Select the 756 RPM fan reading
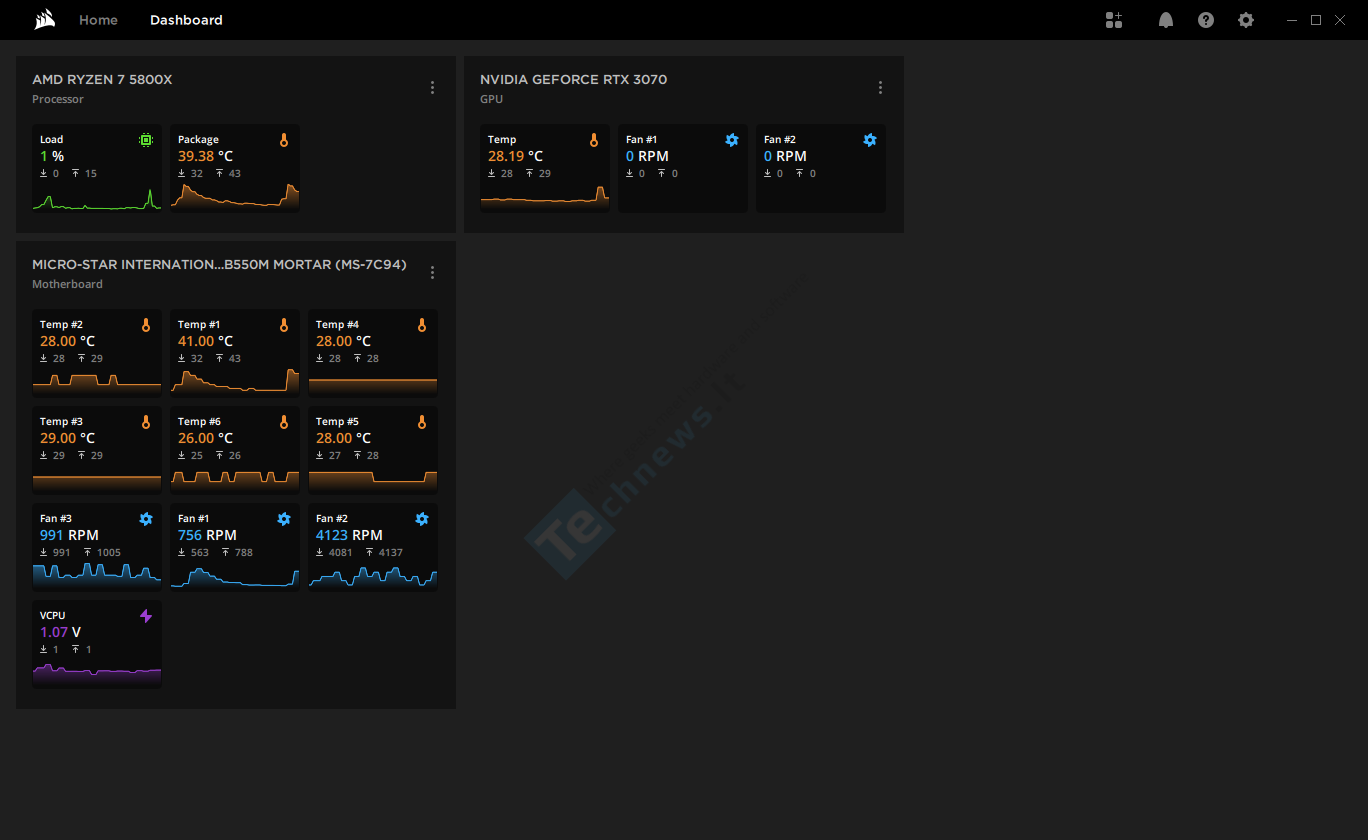This screenshot has height=840, width=1368. [207, 535]
